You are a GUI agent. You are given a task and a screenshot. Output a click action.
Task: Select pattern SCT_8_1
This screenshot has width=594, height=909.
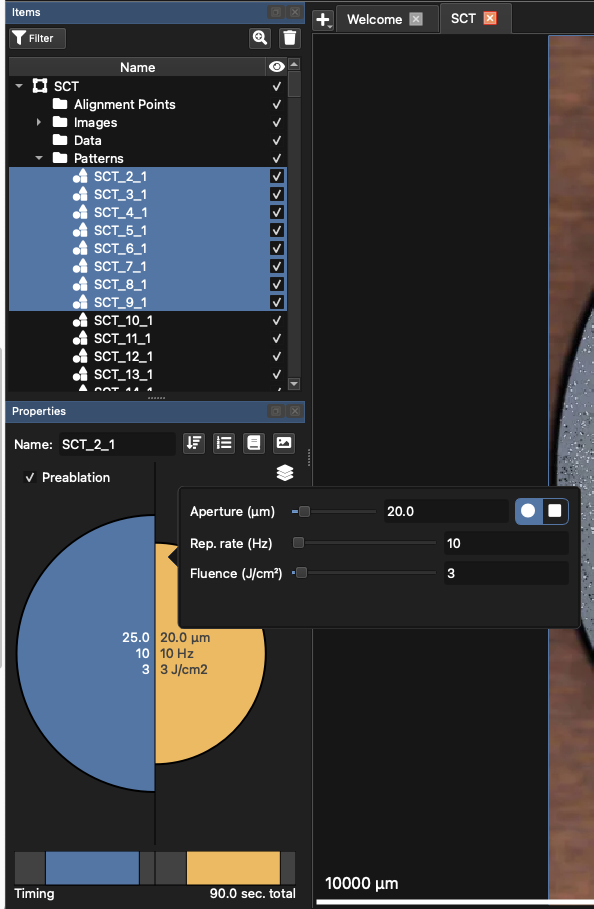tap(121, 284)
